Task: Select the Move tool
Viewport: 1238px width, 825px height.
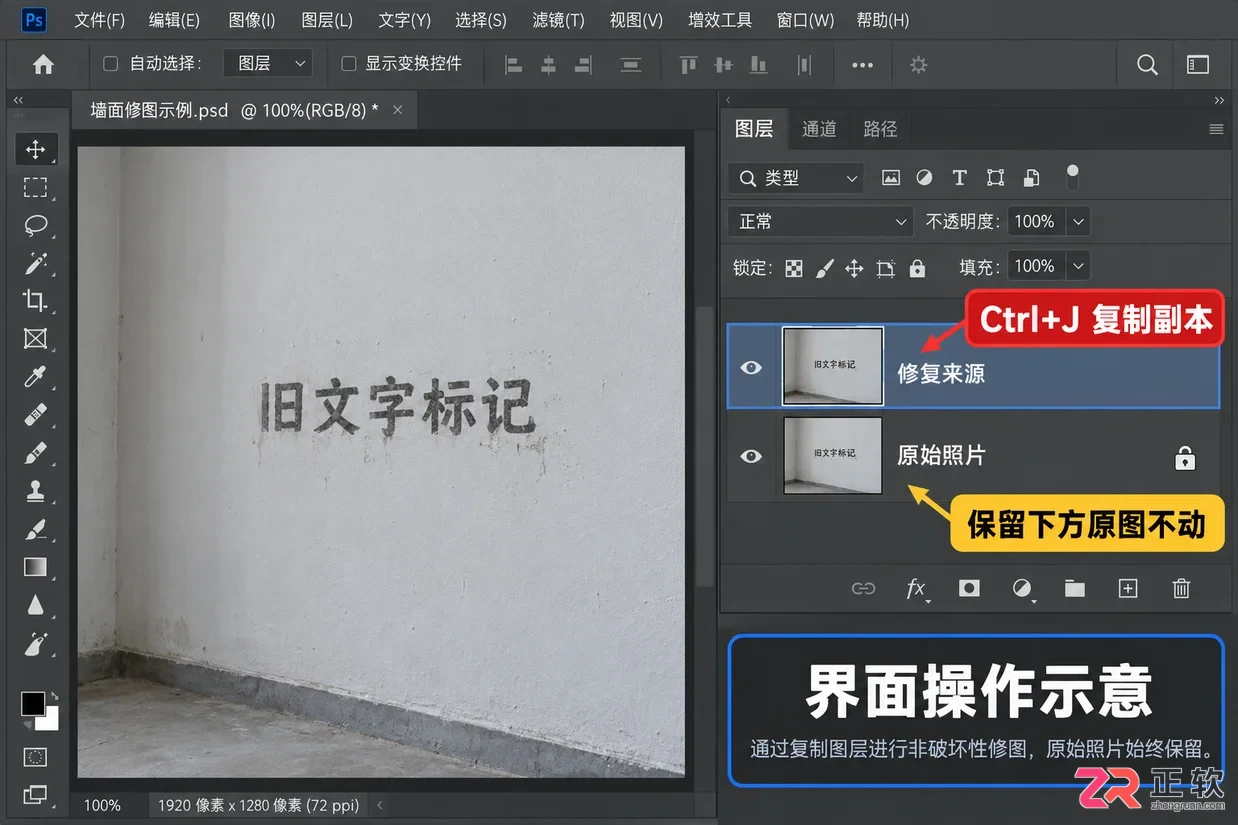Action: coord(35,149)
